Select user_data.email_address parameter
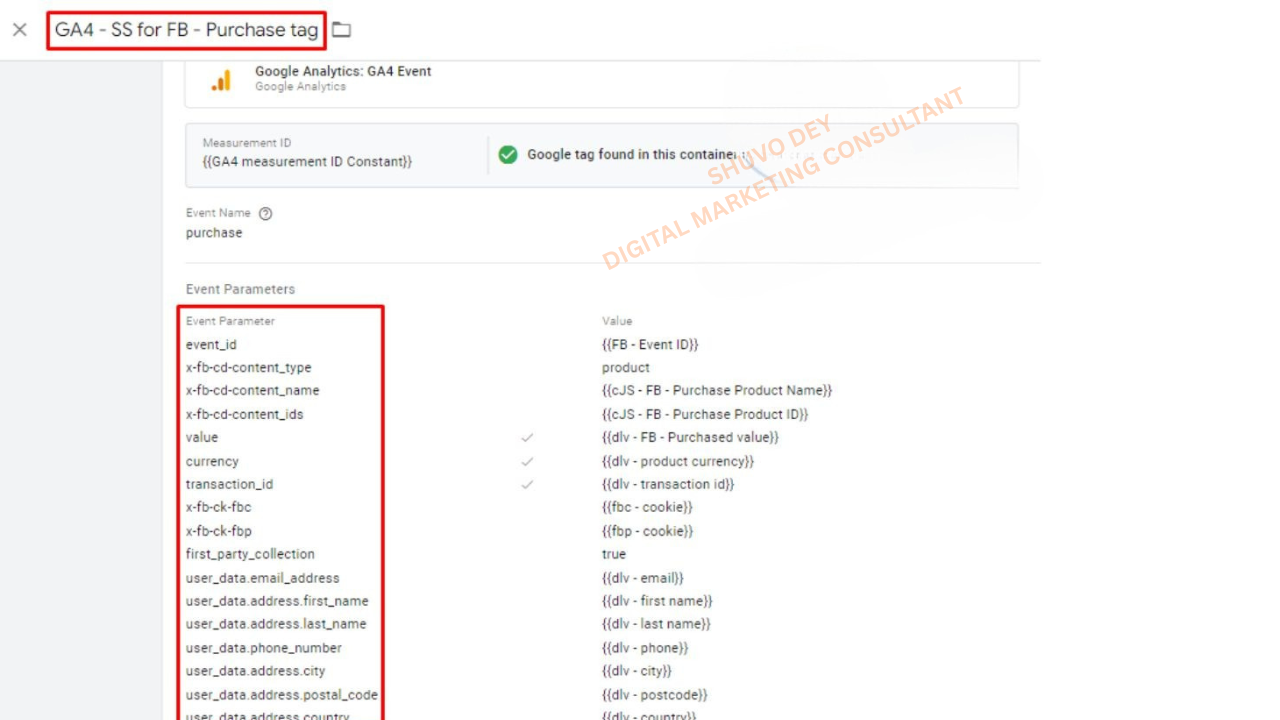 click(x=262, y=578)
